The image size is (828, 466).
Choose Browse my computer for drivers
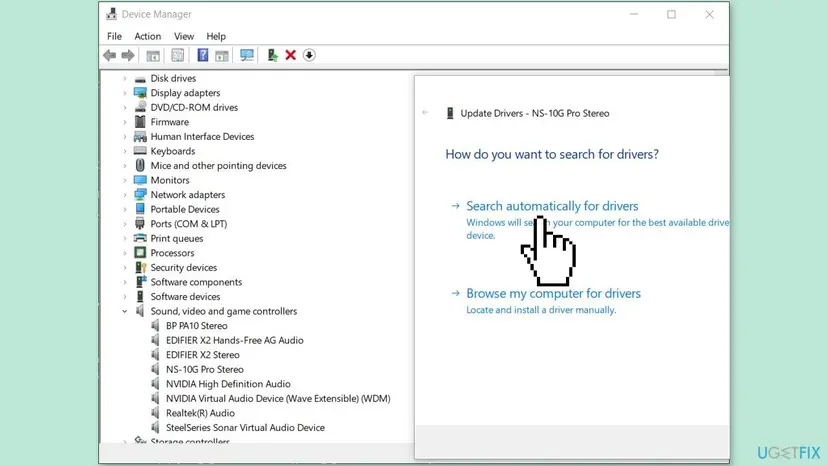553,293
